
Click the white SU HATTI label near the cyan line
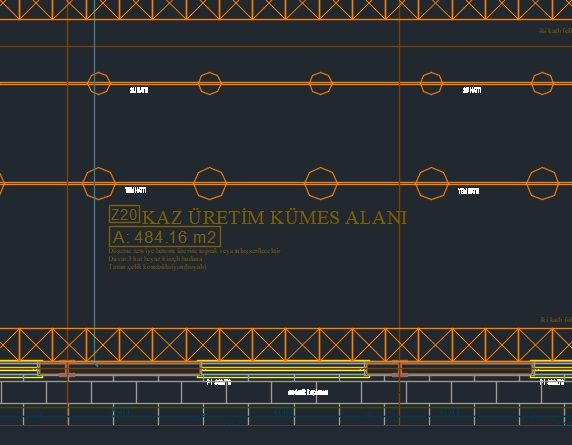pyautogui.click(x=139, y=90)
